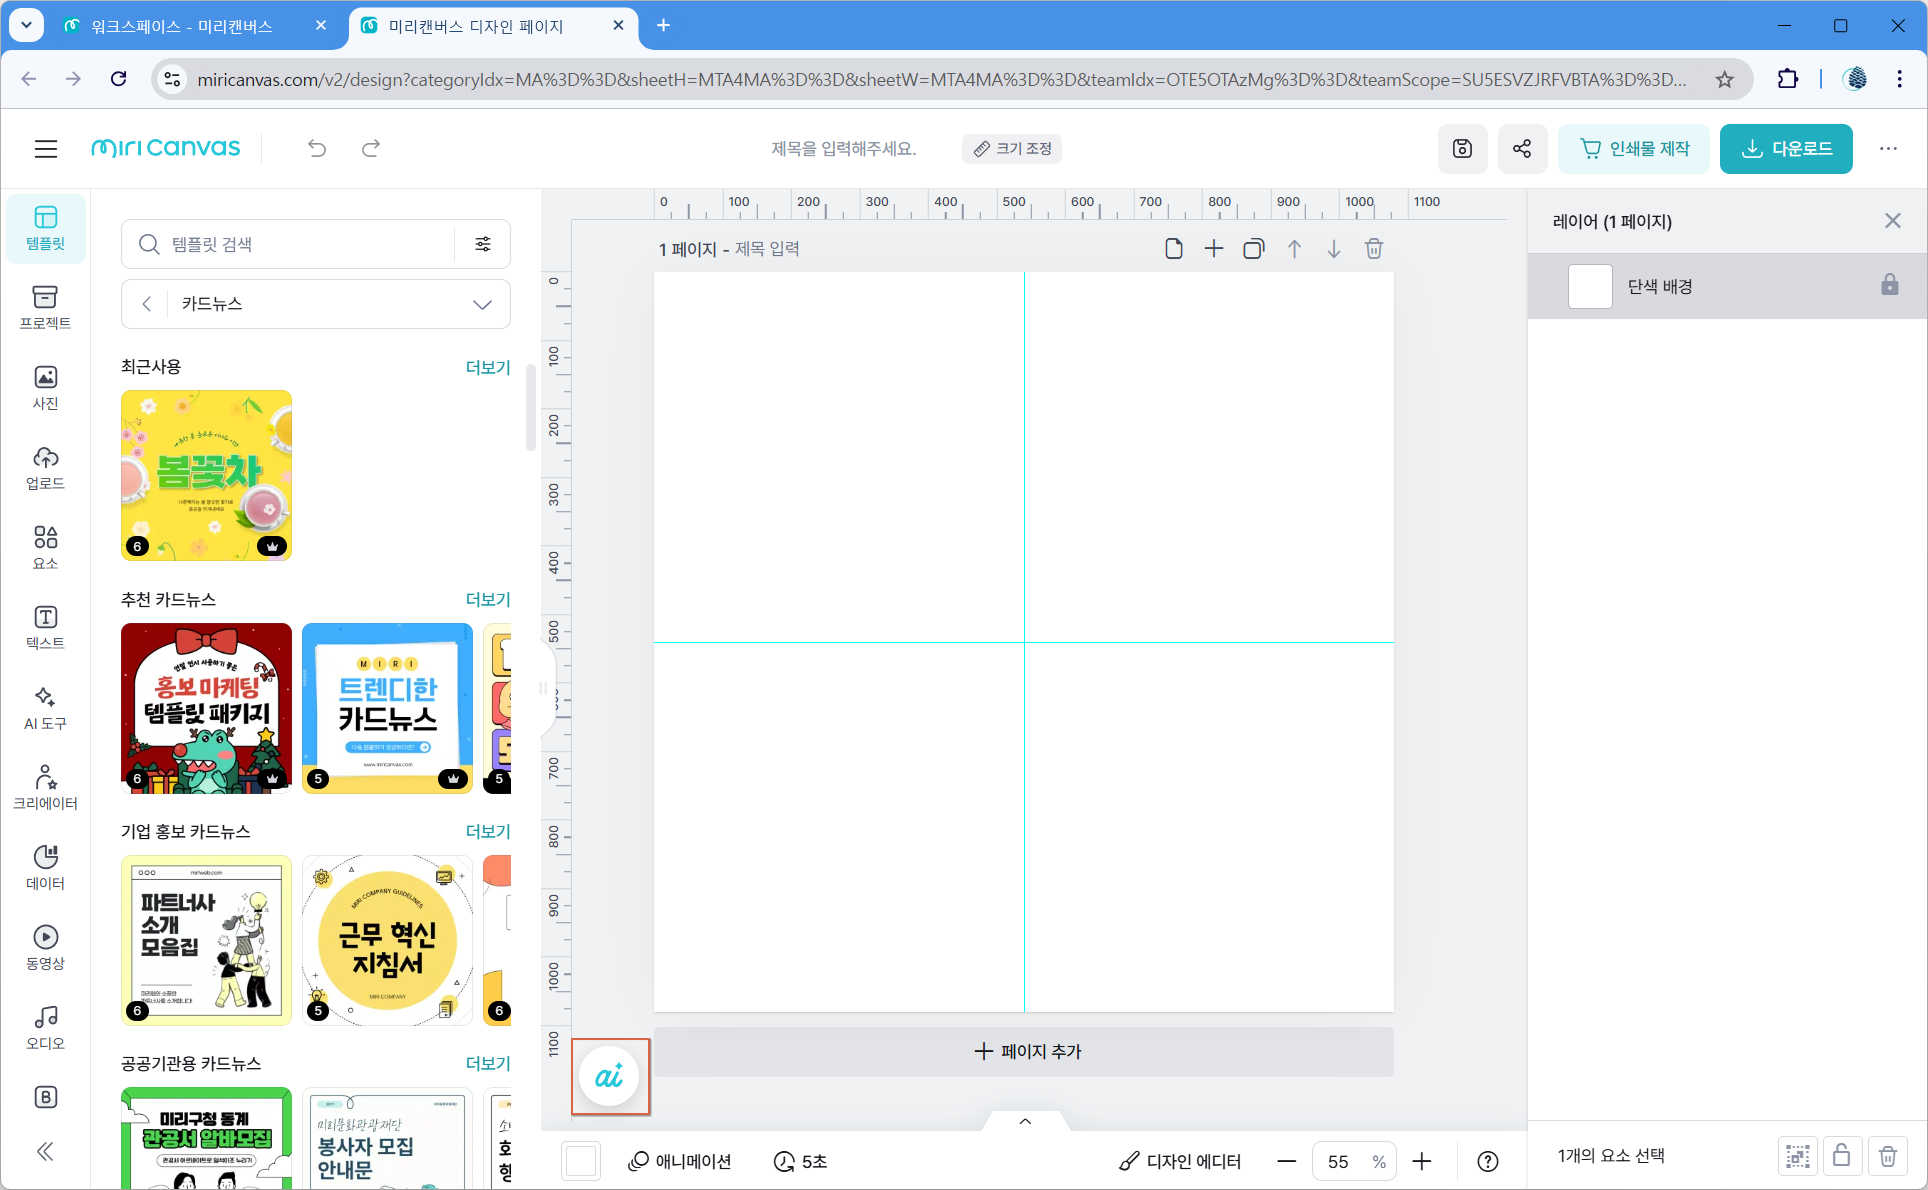Click 페이지 추가 to add a page

click(x=1025, y=1051)
